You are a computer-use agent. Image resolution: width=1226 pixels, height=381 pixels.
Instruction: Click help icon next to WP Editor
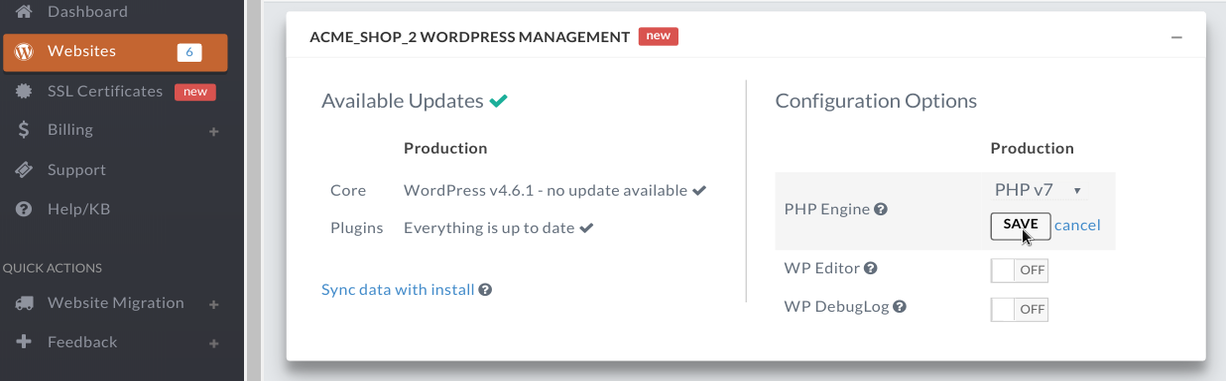(x=871, y=269)
